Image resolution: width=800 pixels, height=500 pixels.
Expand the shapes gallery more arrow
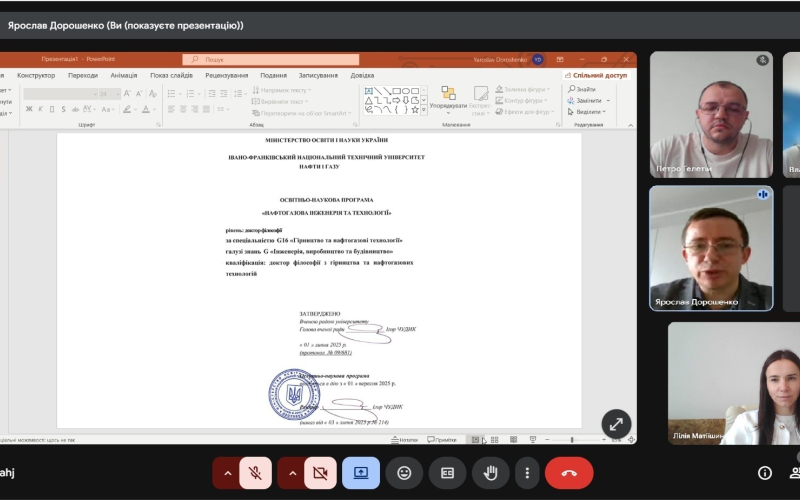(423, 110)
